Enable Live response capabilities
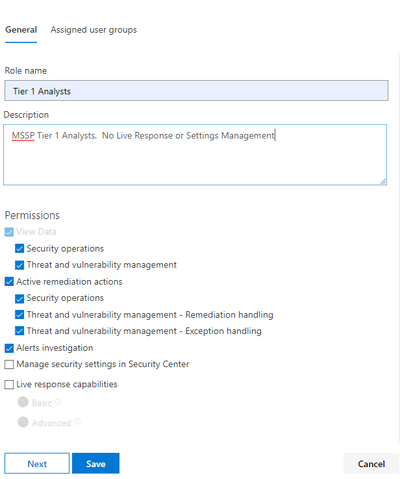The width and height of the screenshot is (400, 479). pos(9,385)
